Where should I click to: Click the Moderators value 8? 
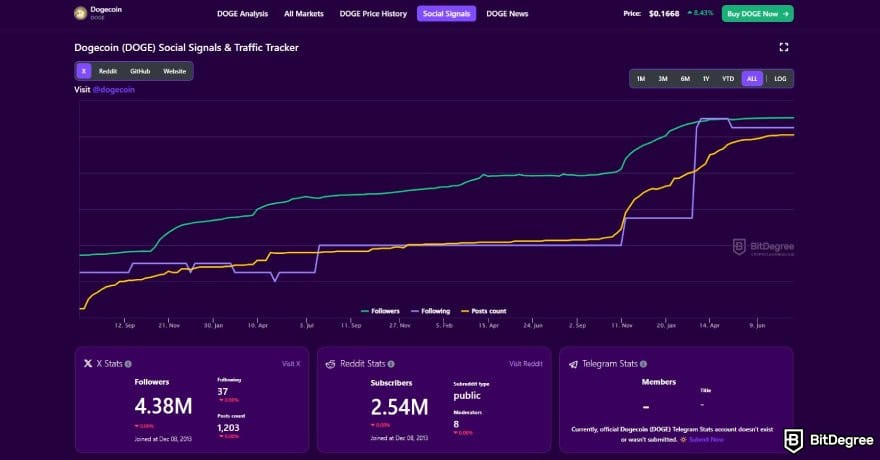point(456,424)
